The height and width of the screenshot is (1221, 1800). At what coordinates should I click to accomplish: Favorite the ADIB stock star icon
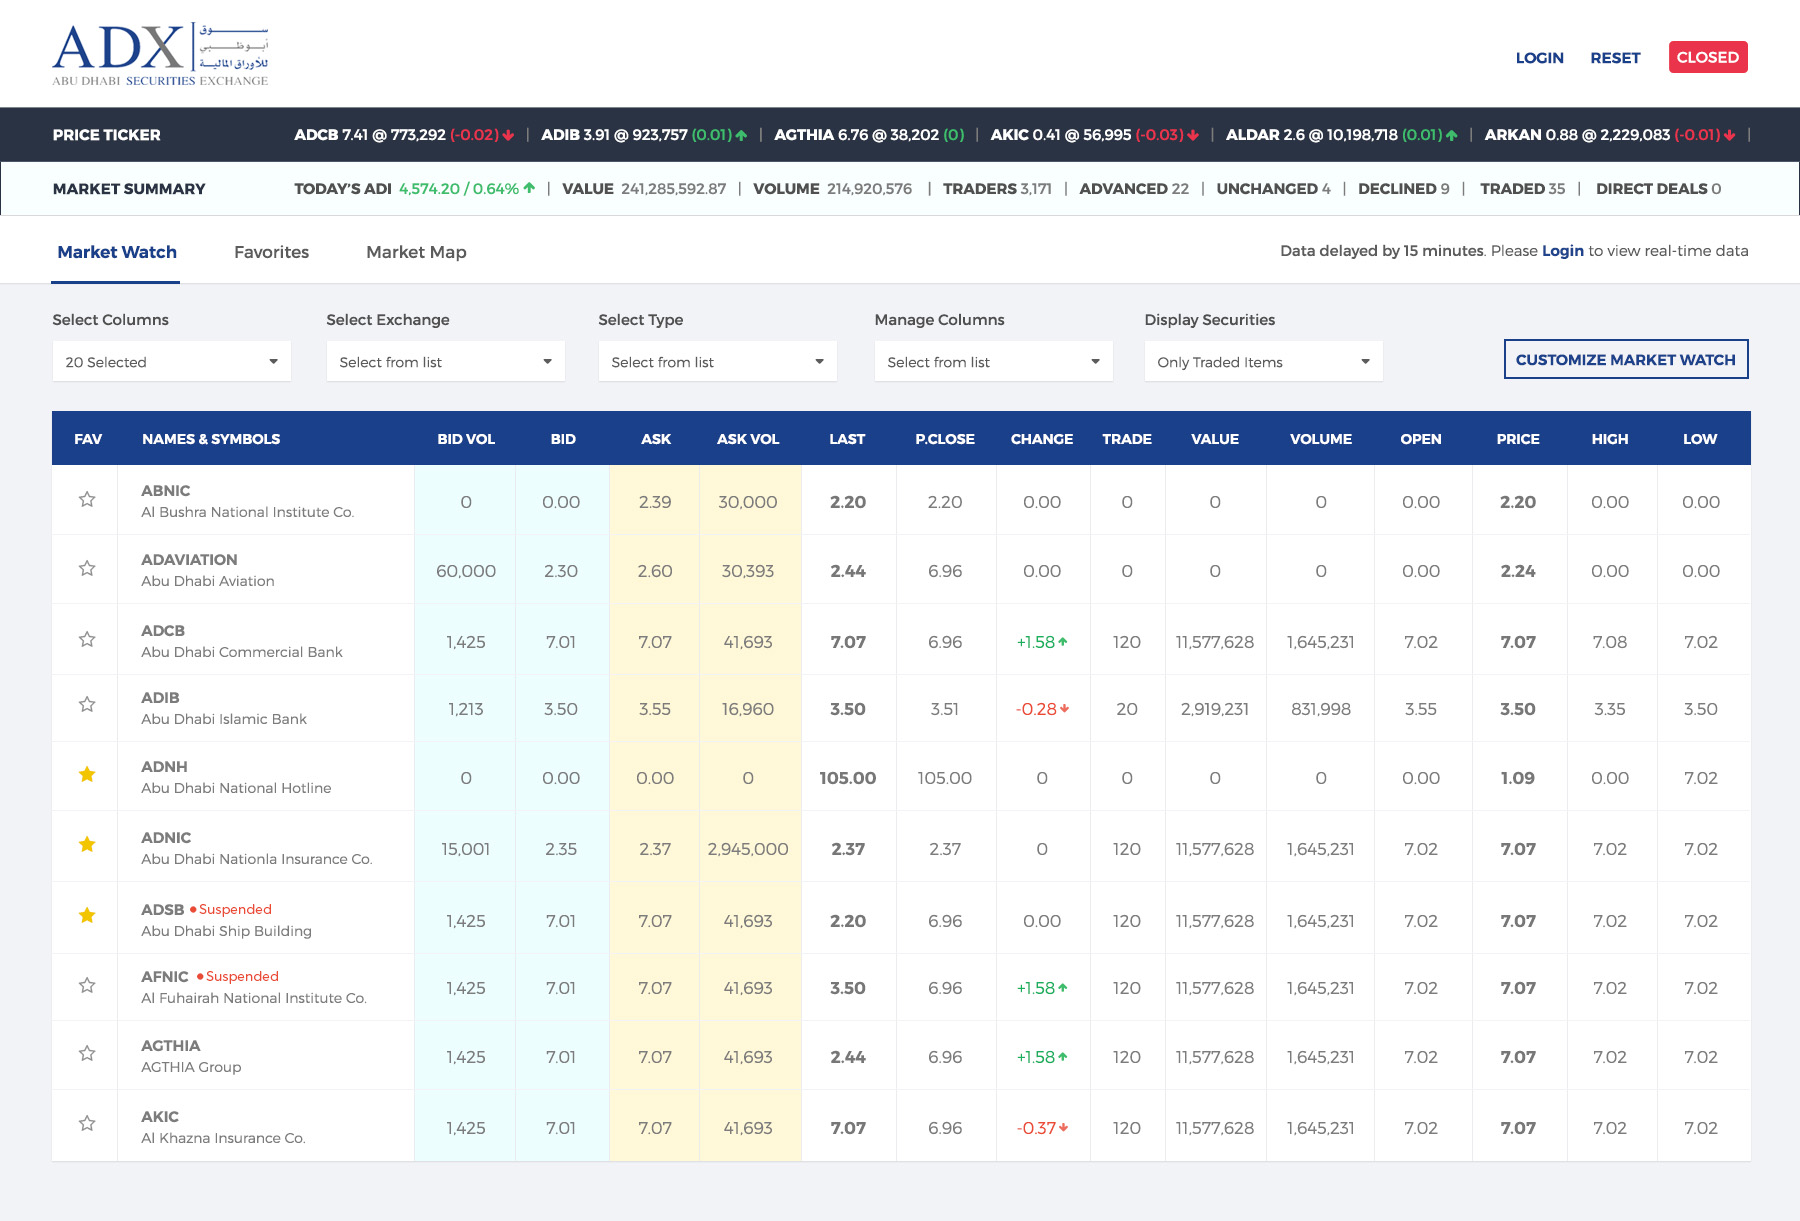[x=87, y=704]
